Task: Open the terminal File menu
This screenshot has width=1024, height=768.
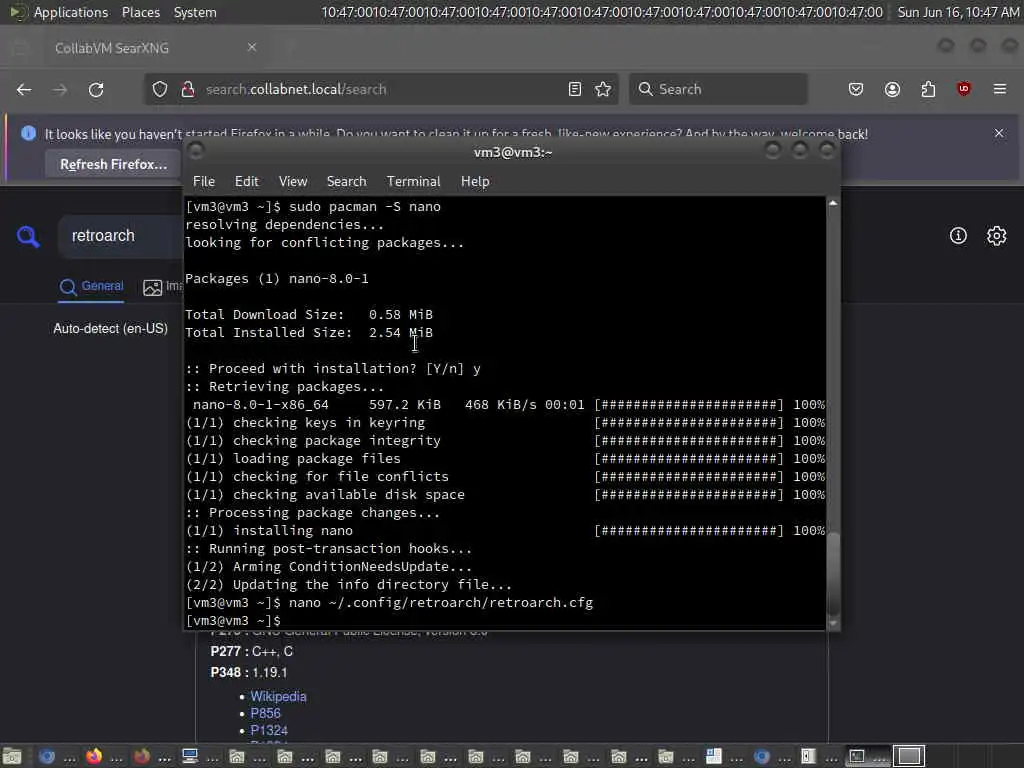Action: pyautogui.click(x=204, y=182)
